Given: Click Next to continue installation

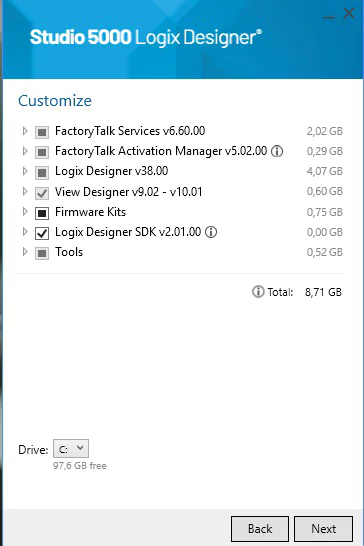Looking at the screenshot, I should 324,529.
